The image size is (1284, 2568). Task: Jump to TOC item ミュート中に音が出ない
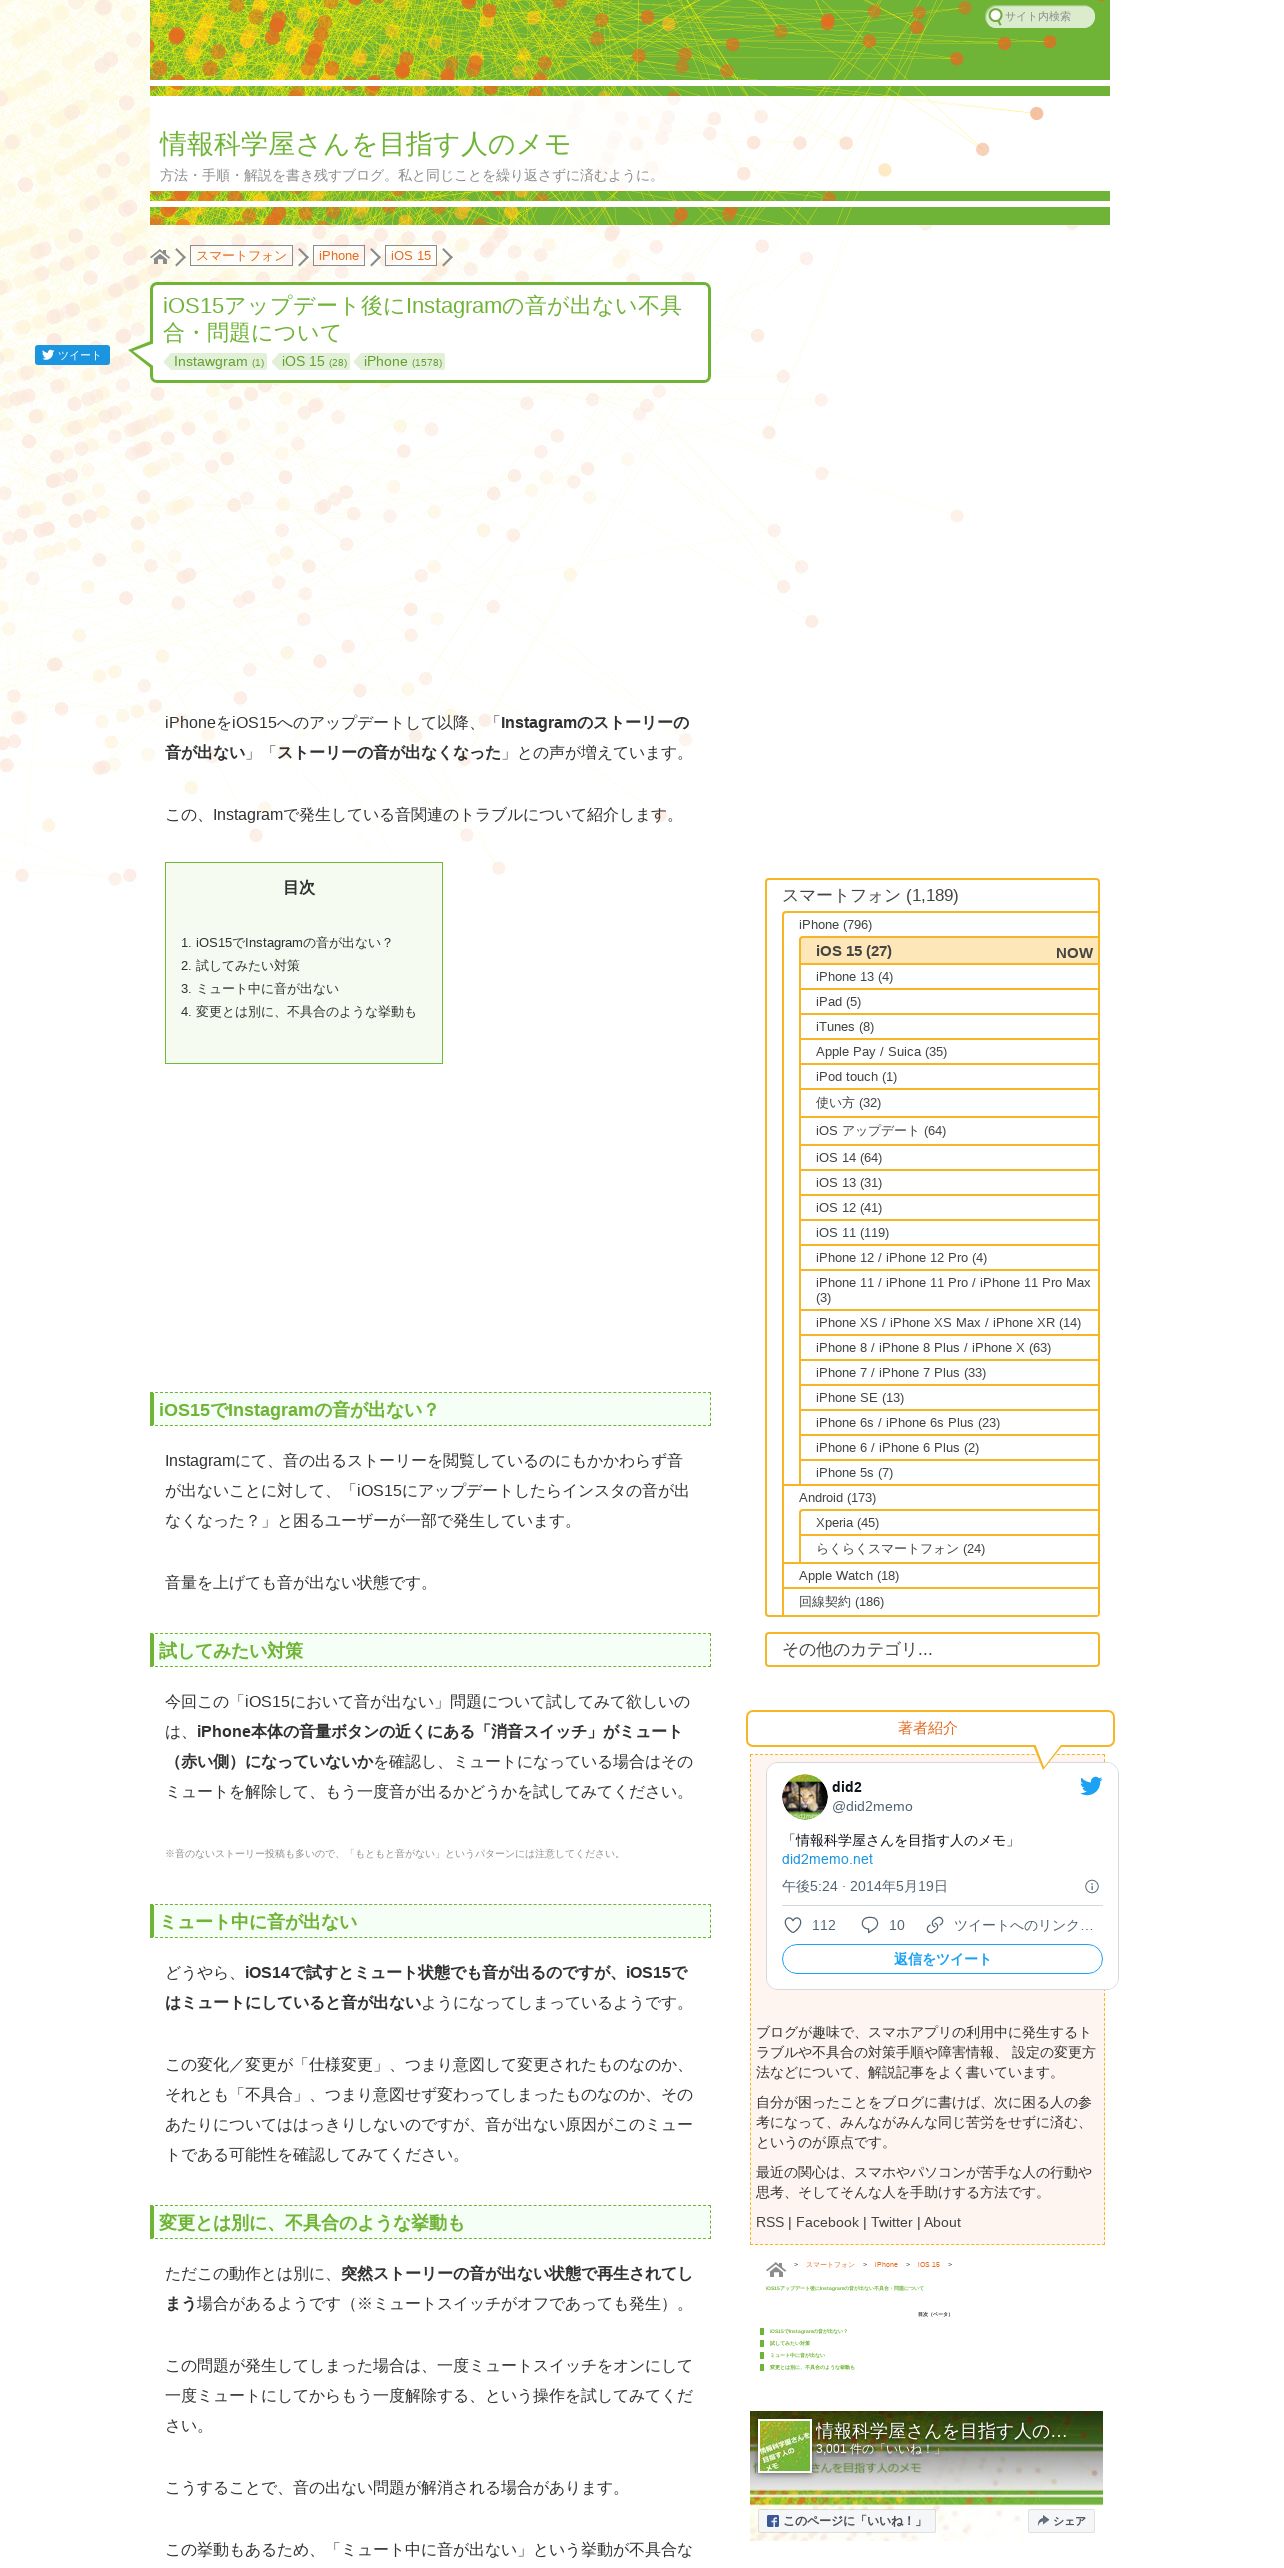pyautogui.click(x=267, y=989)
